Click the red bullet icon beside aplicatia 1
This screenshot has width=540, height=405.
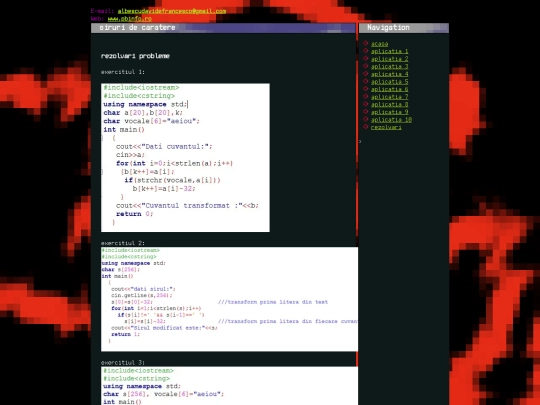pos(365,51)
